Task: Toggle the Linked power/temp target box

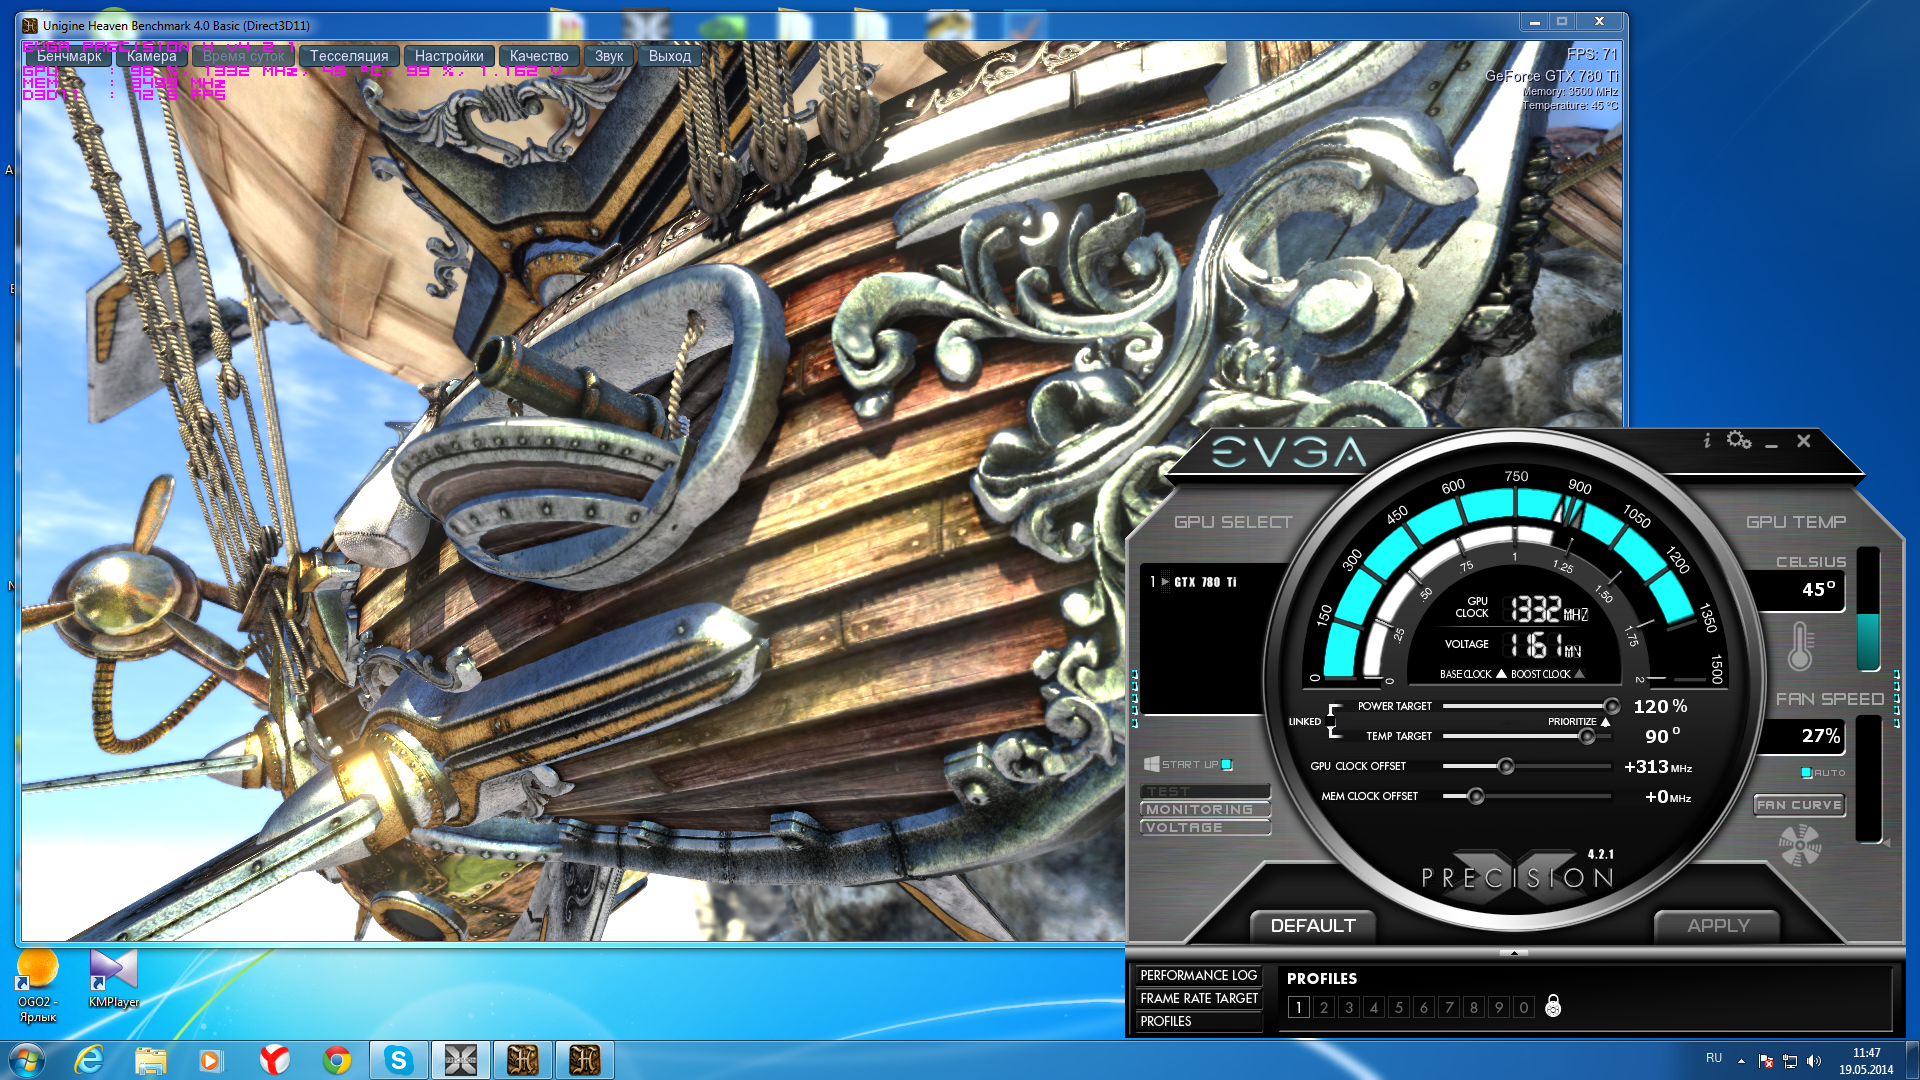Action: (x=1331, y=721)
